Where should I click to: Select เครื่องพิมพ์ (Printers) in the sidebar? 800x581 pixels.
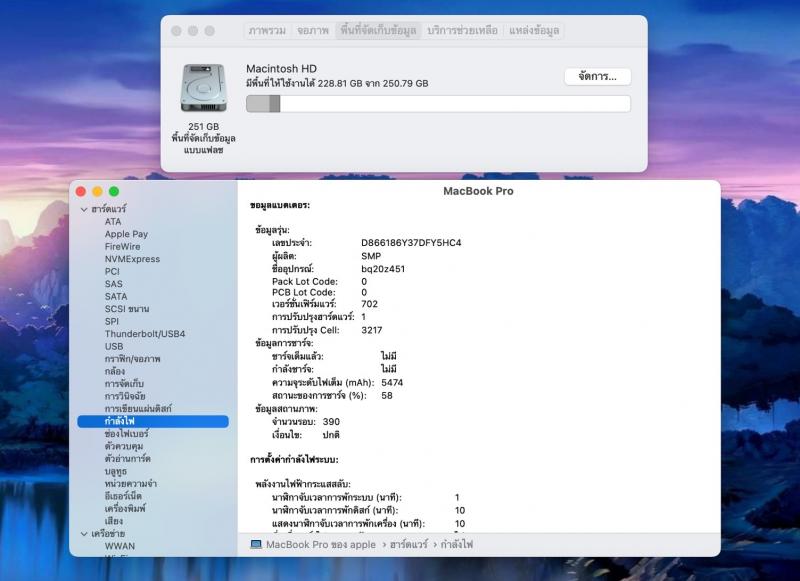tap(125, 509)
